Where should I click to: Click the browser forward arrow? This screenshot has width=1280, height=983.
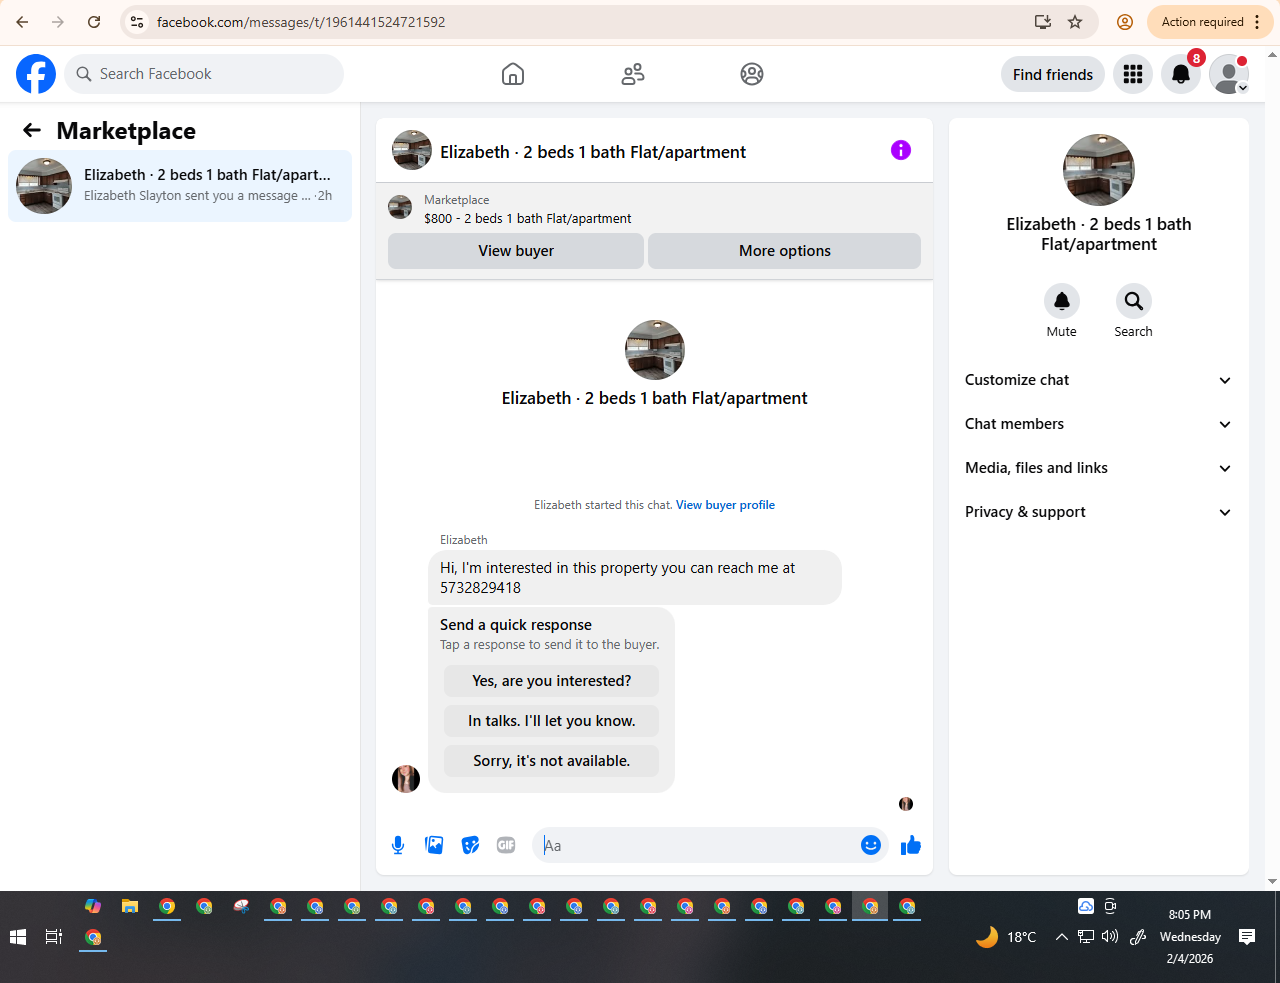click(58, 22)
